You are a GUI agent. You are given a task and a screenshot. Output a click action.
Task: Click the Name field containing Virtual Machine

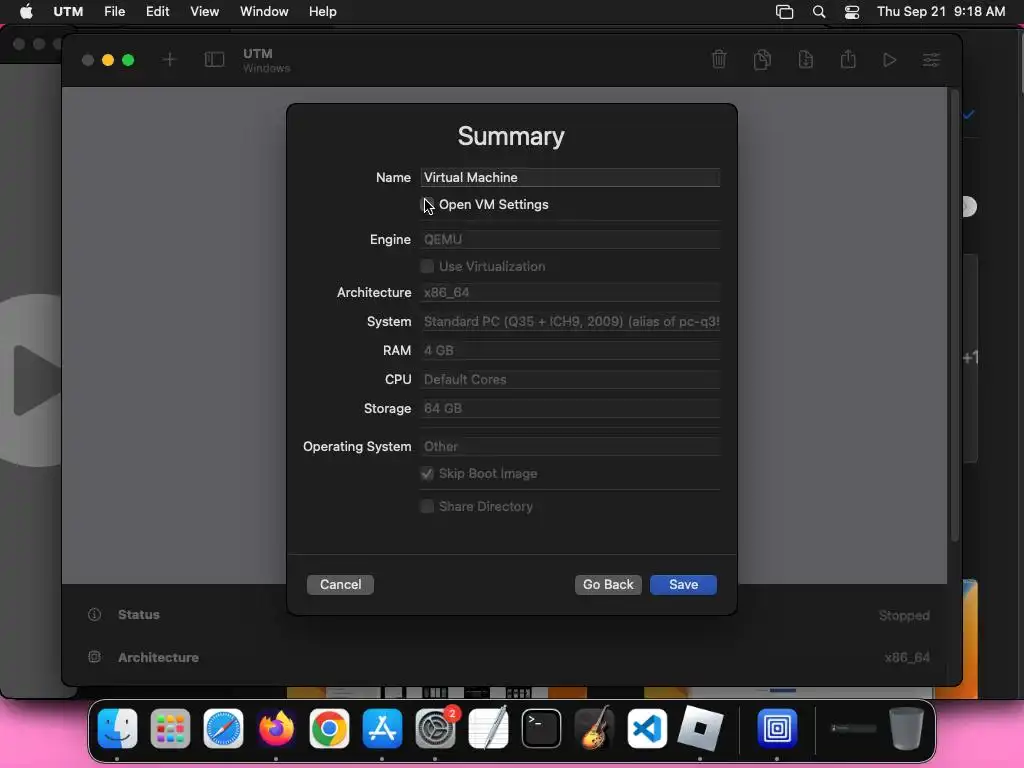click(570, 178)
